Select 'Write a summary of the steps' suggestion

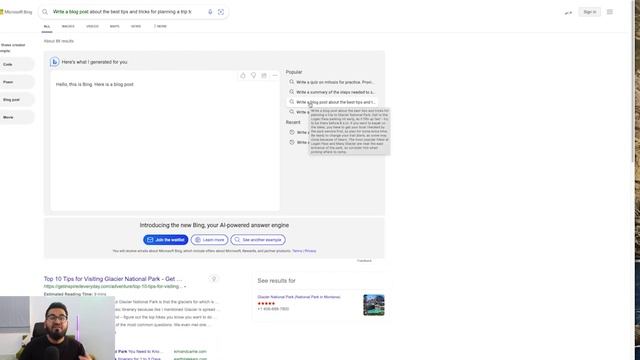coord(332,92)
